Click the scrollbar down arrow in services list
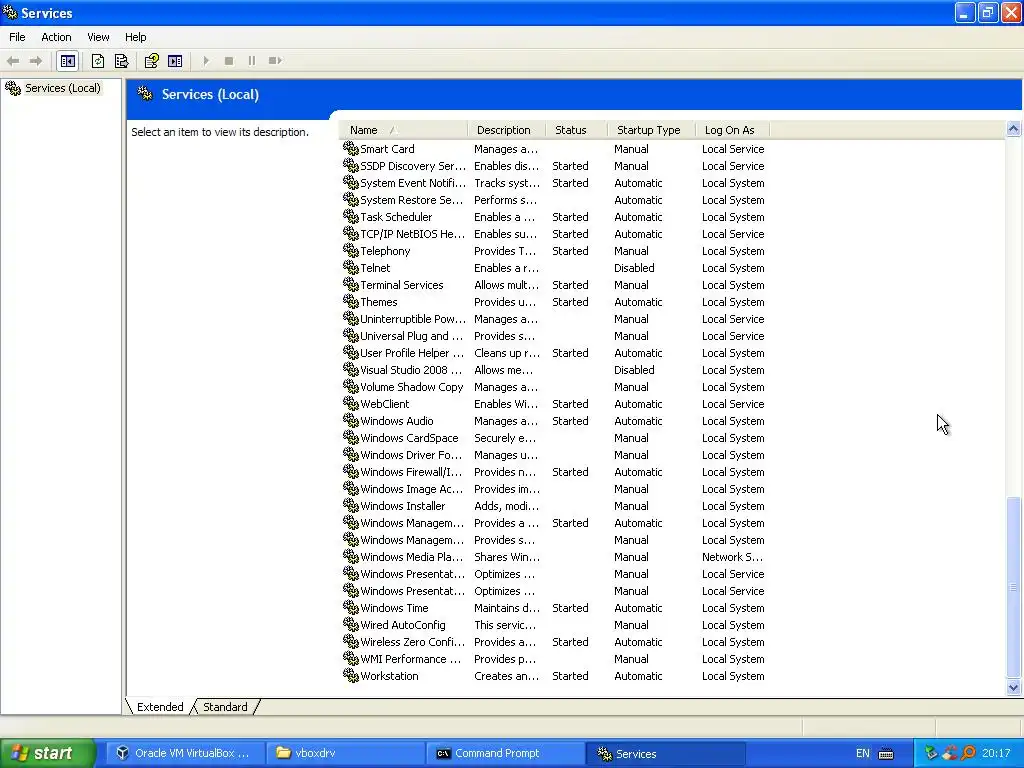Viewport: 1024px width, 768px height. [x=1014, y=686]
